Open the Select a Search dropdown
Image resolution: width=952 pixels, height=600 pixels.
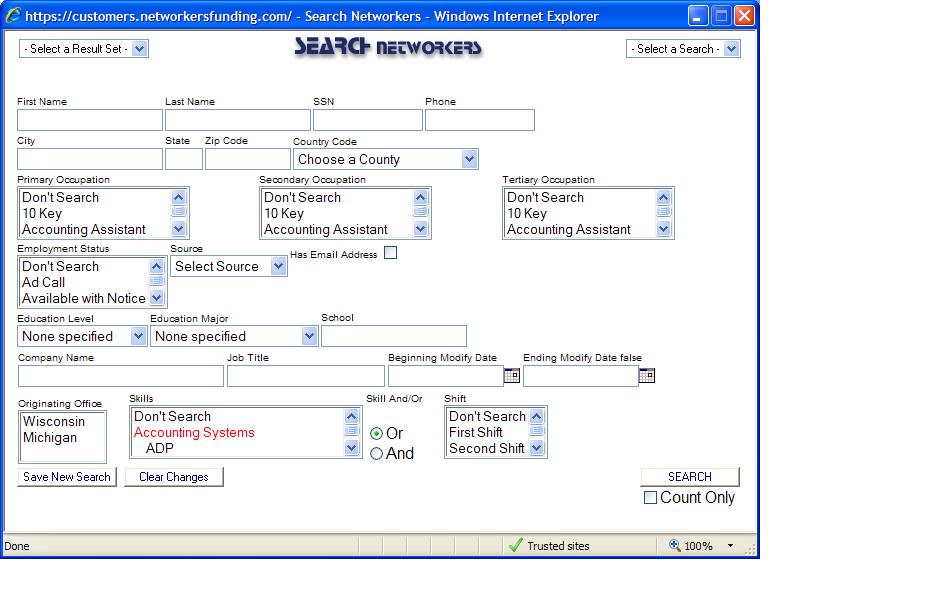pos(683,49)
